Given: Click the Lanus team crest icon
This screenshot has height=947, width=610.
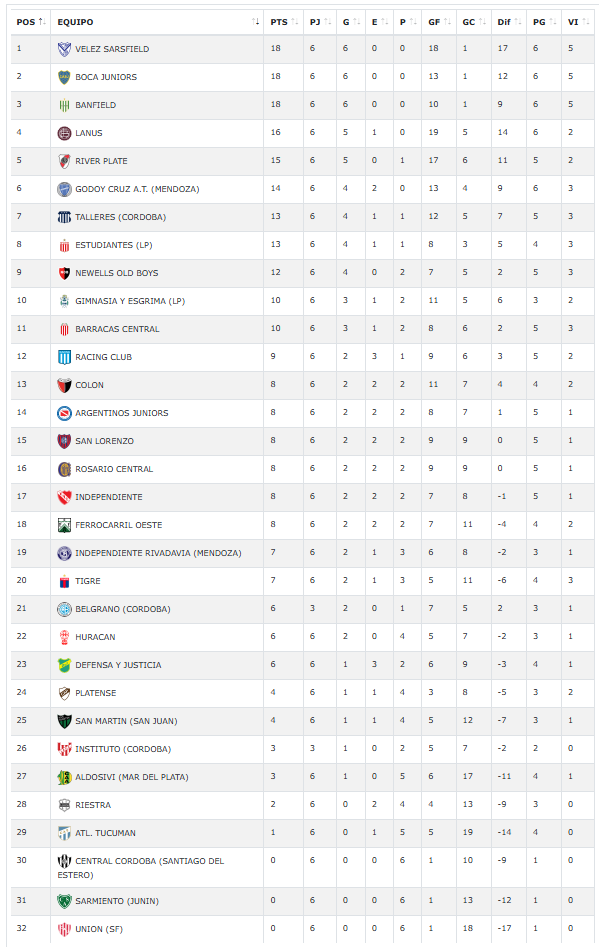Looking at the screenshot, I should point(64,133).
